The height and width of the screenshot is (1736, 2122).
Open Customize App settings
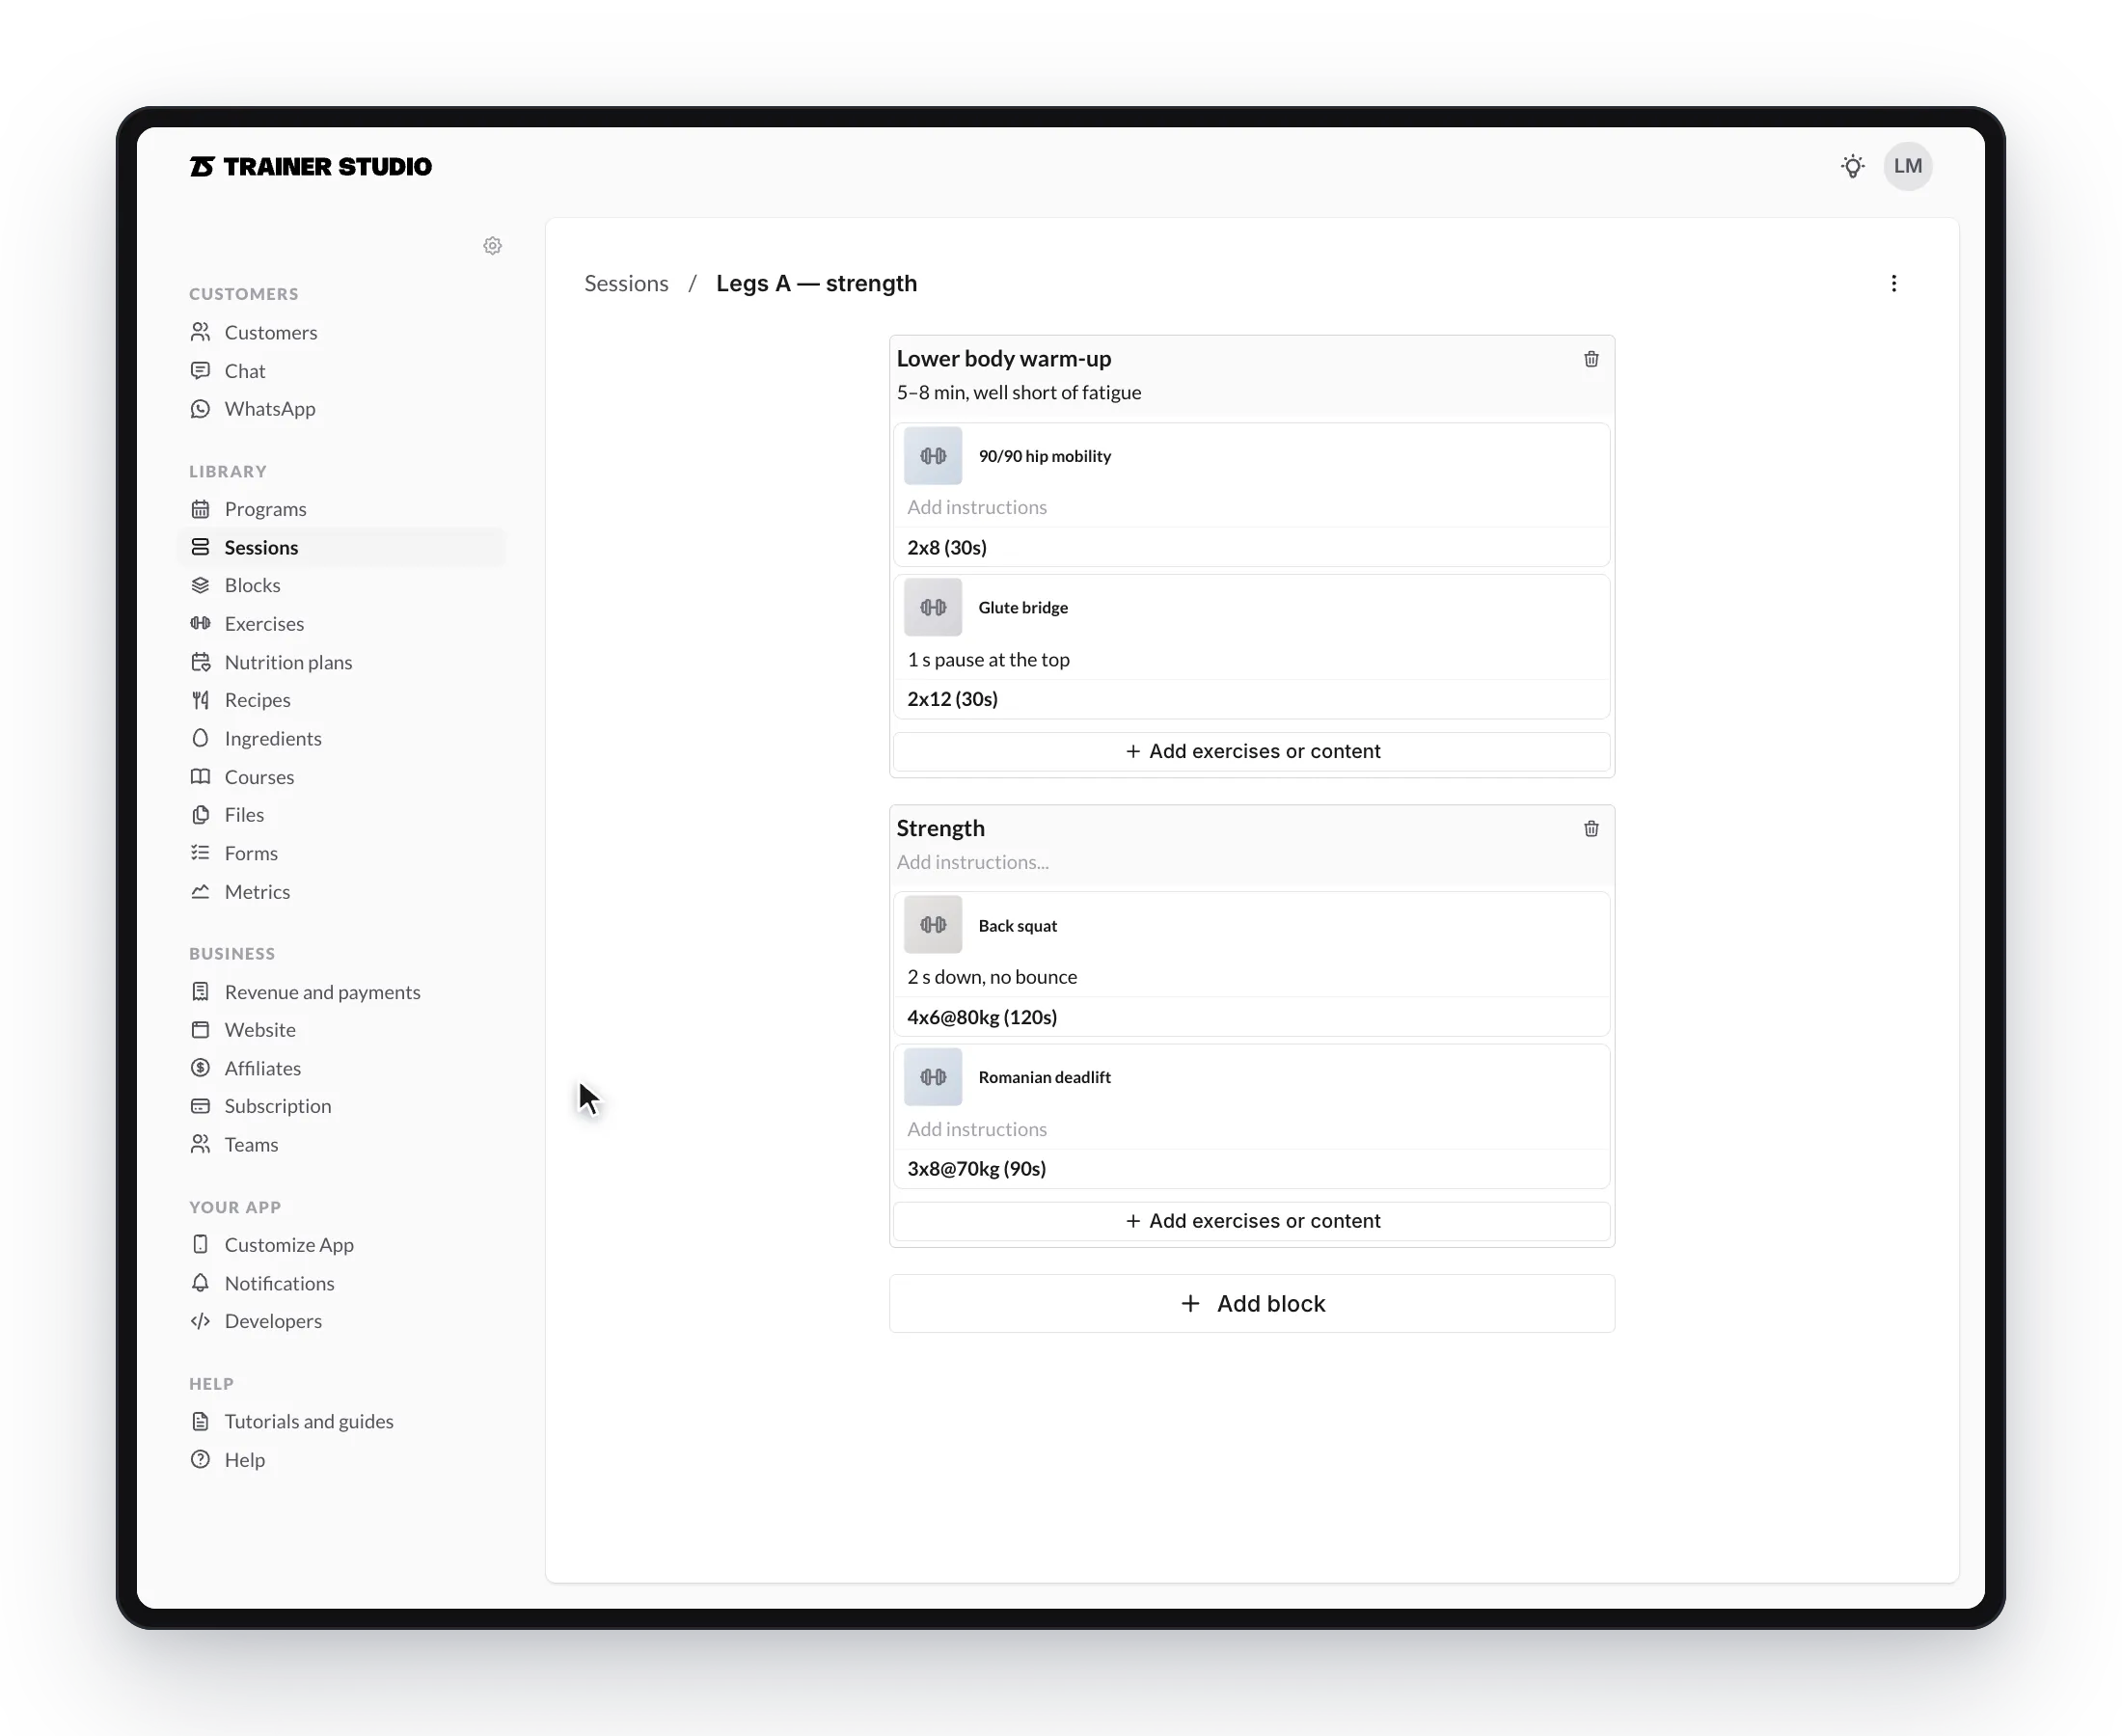[x=342, y=1245]
